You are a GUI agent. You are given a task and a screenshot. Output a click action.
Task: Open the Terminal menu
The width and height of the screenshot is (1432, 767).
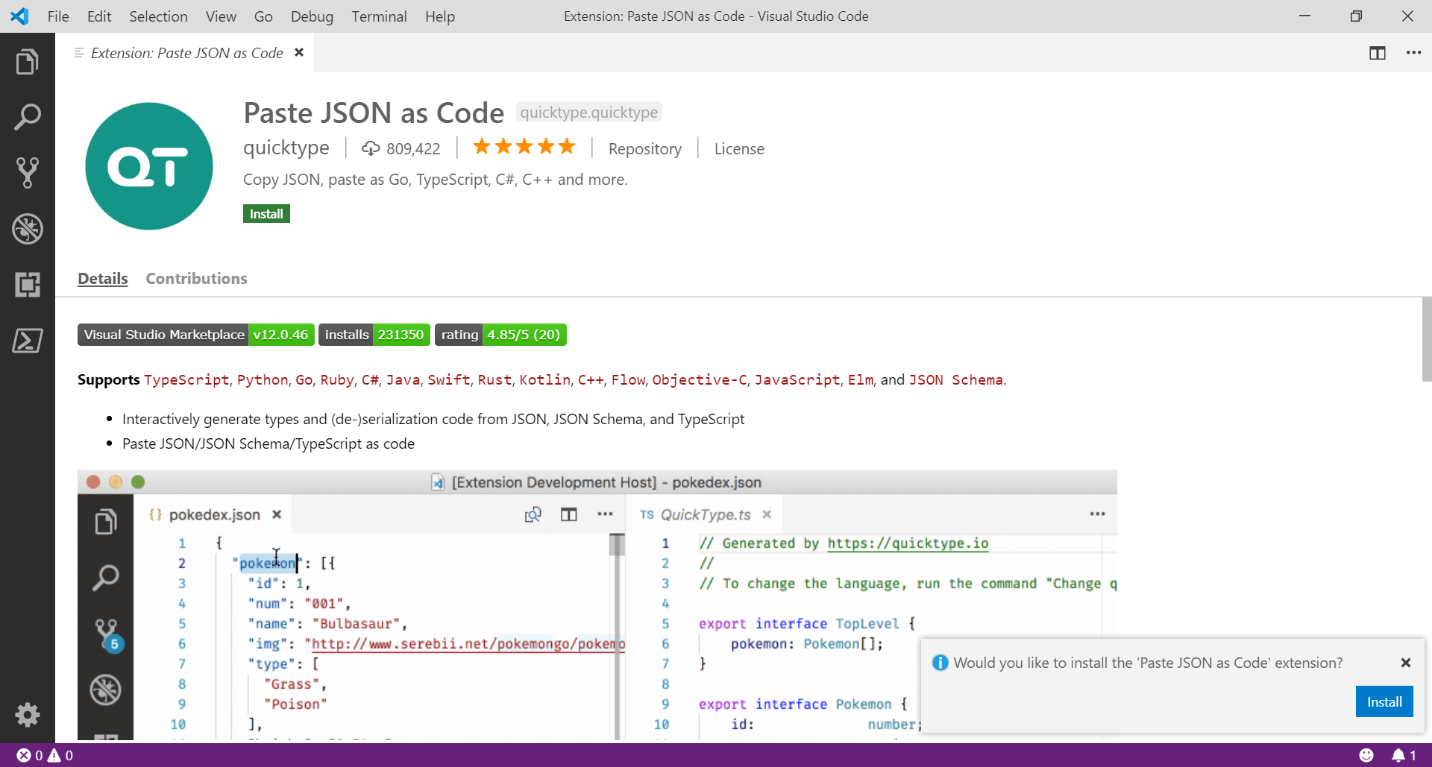(379, 16)
